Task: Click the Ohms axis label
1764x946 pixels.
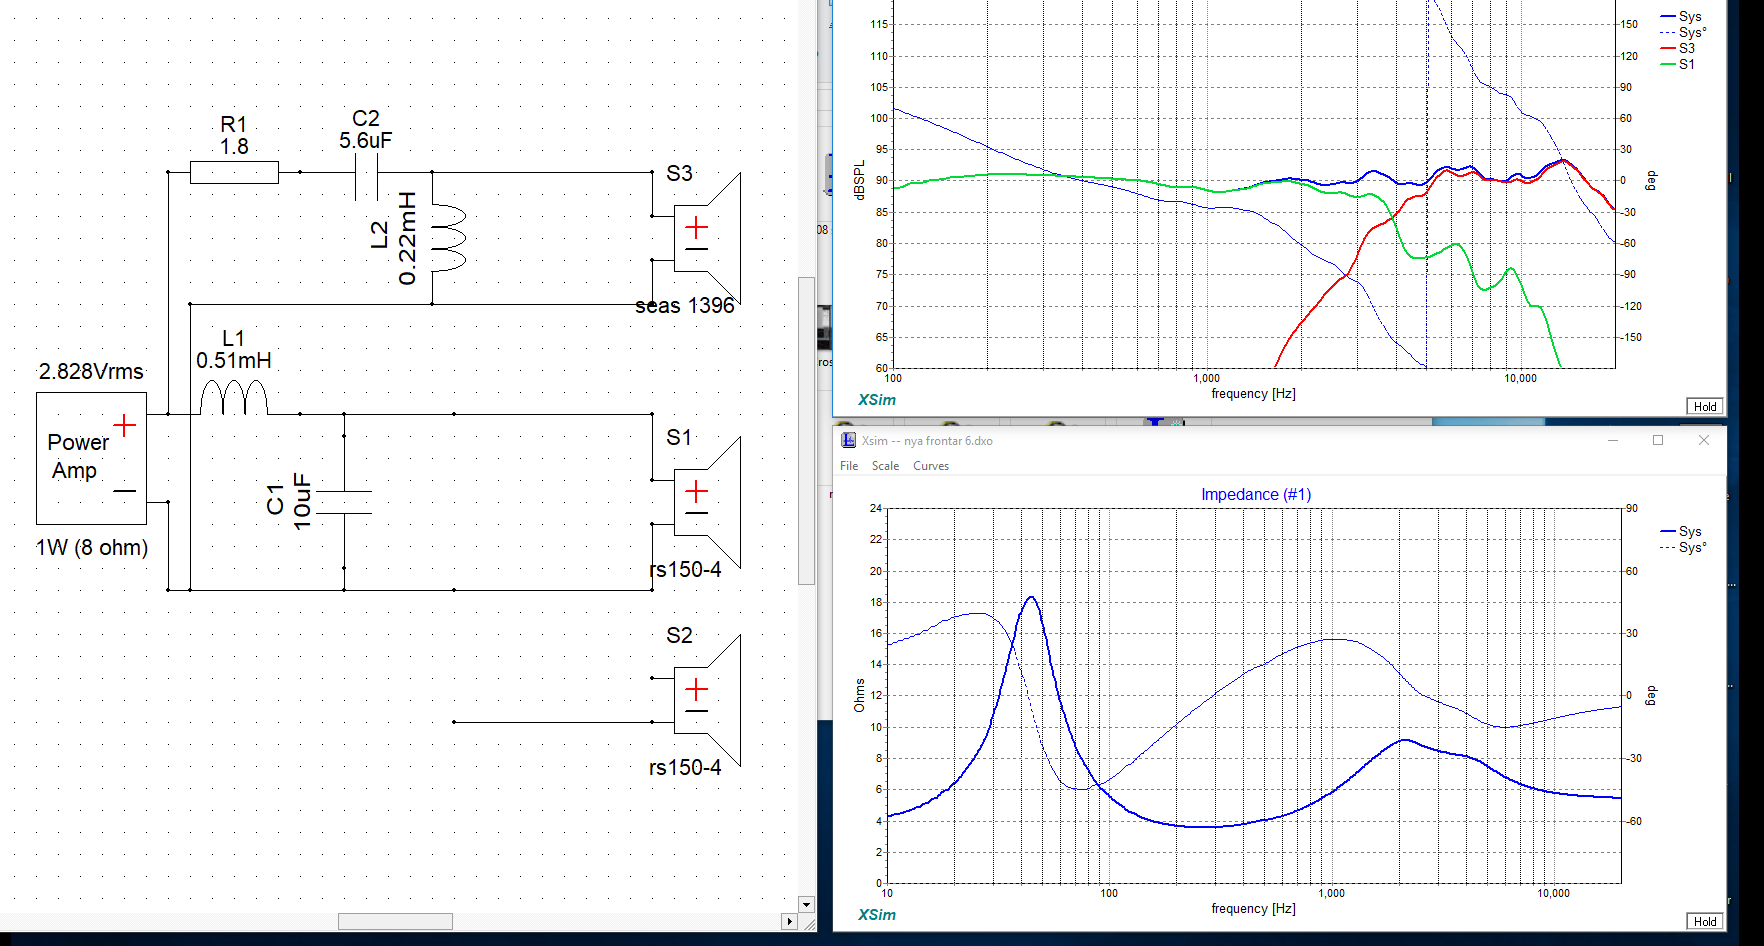Action: [x=859, y=695]
